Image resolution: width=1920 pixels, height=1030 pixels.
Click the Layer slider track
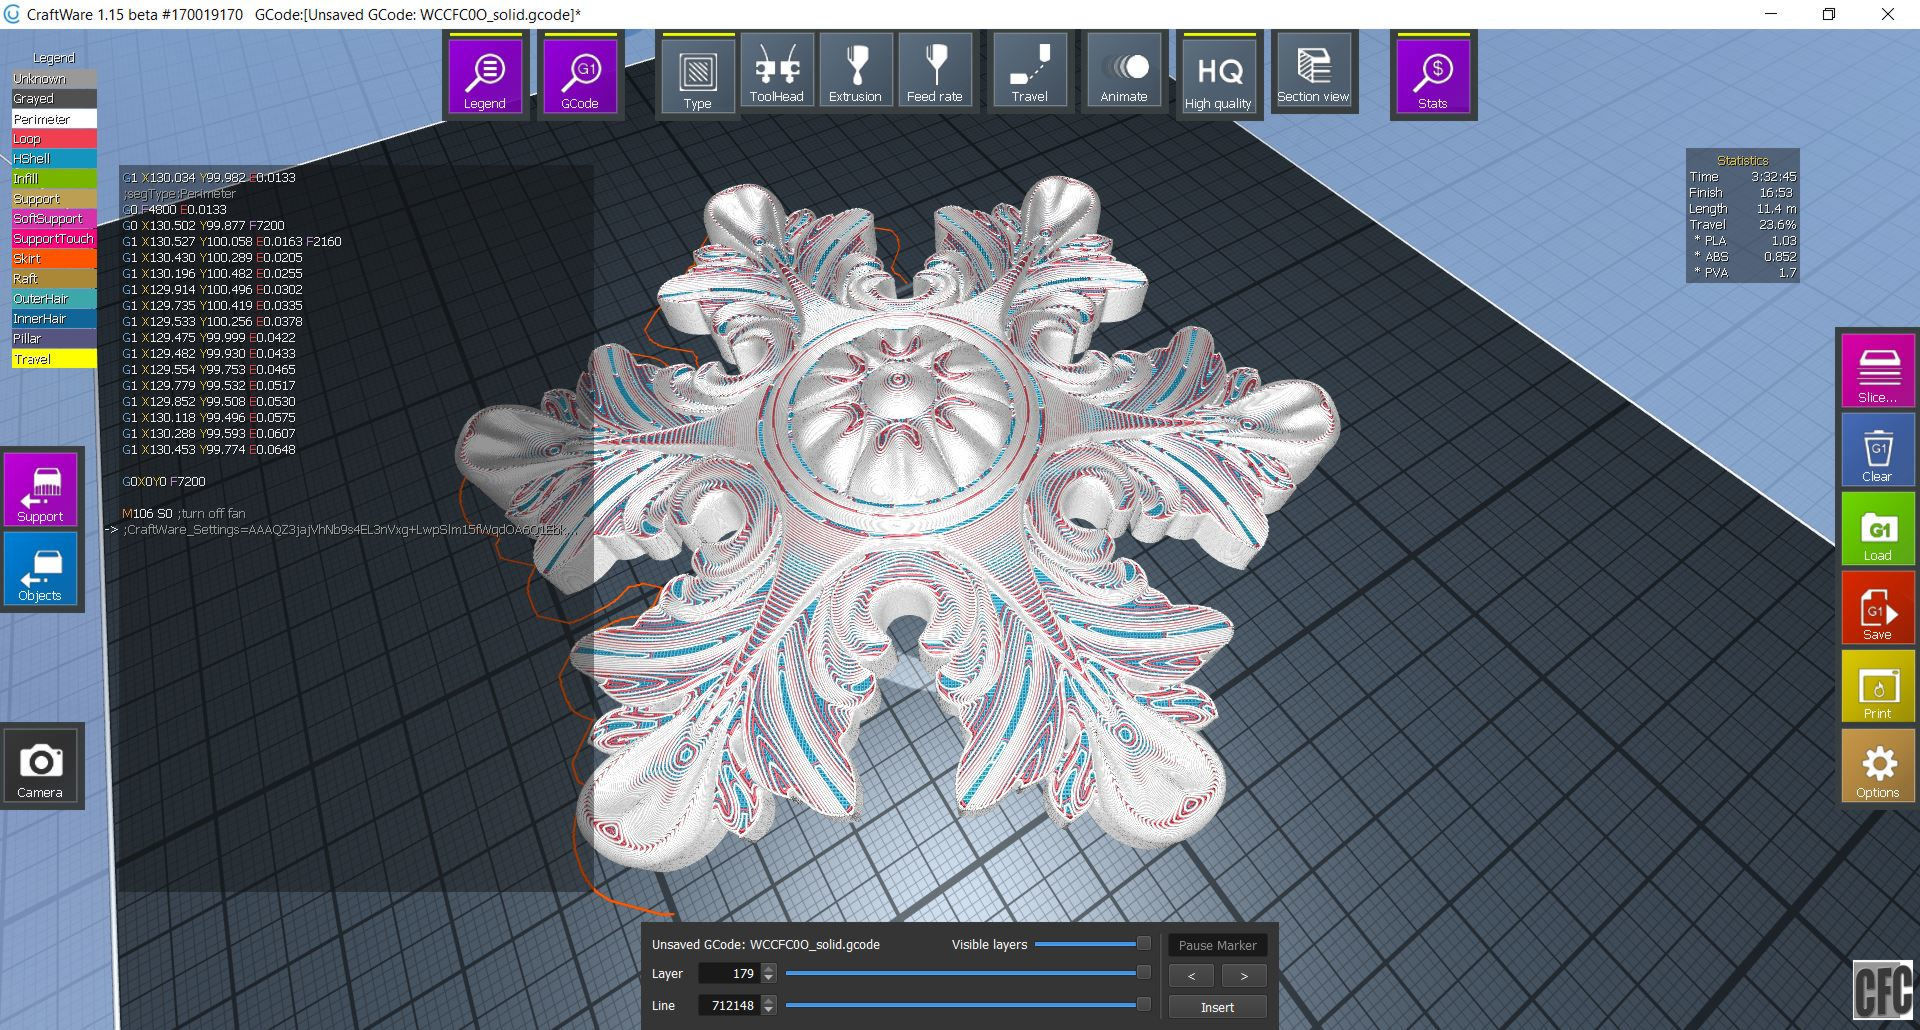point(968,973)
